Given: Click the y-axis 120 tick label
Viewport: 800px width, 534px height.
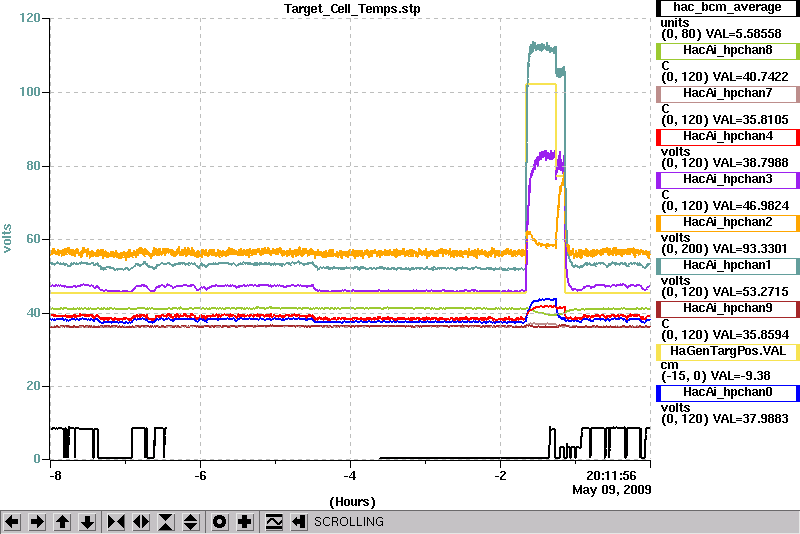Looking at the screenshot, I should tap(30, 18).
